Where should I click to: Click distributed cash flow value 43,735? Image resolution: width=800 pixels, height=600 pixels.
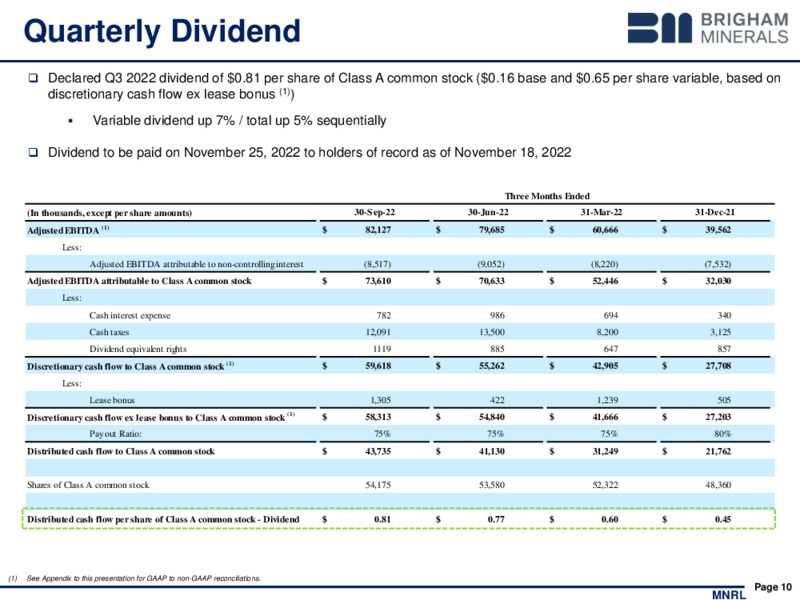click(378, 451)
